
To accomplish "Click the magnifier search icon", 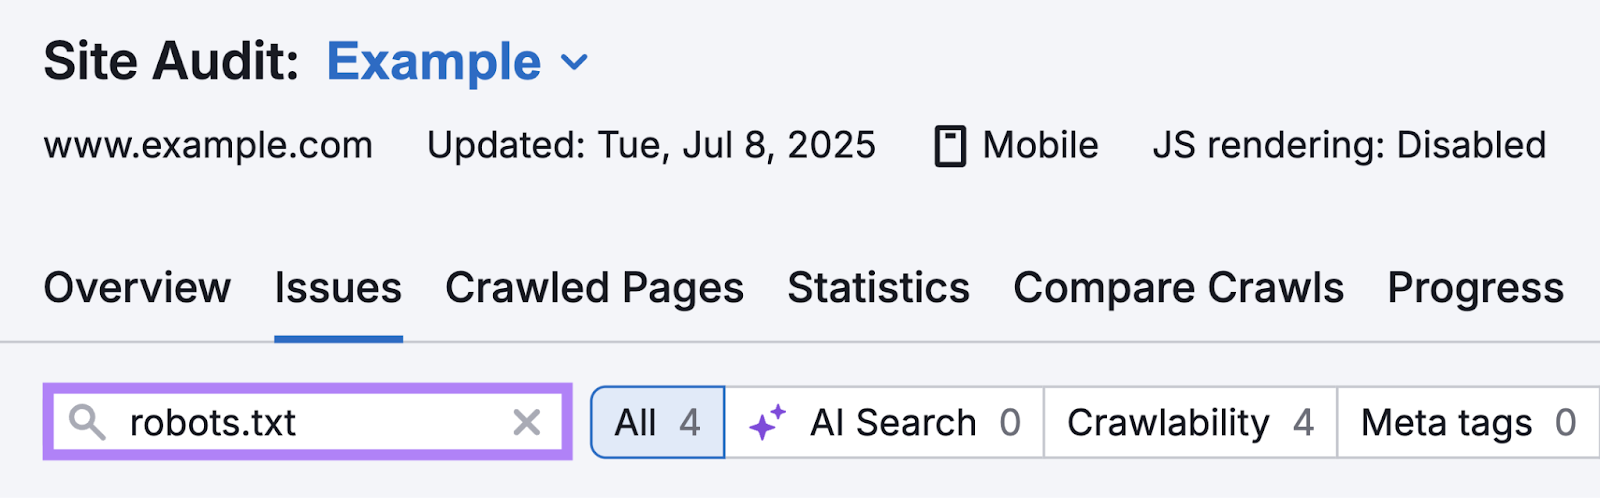I will click(x=87, y=423).
